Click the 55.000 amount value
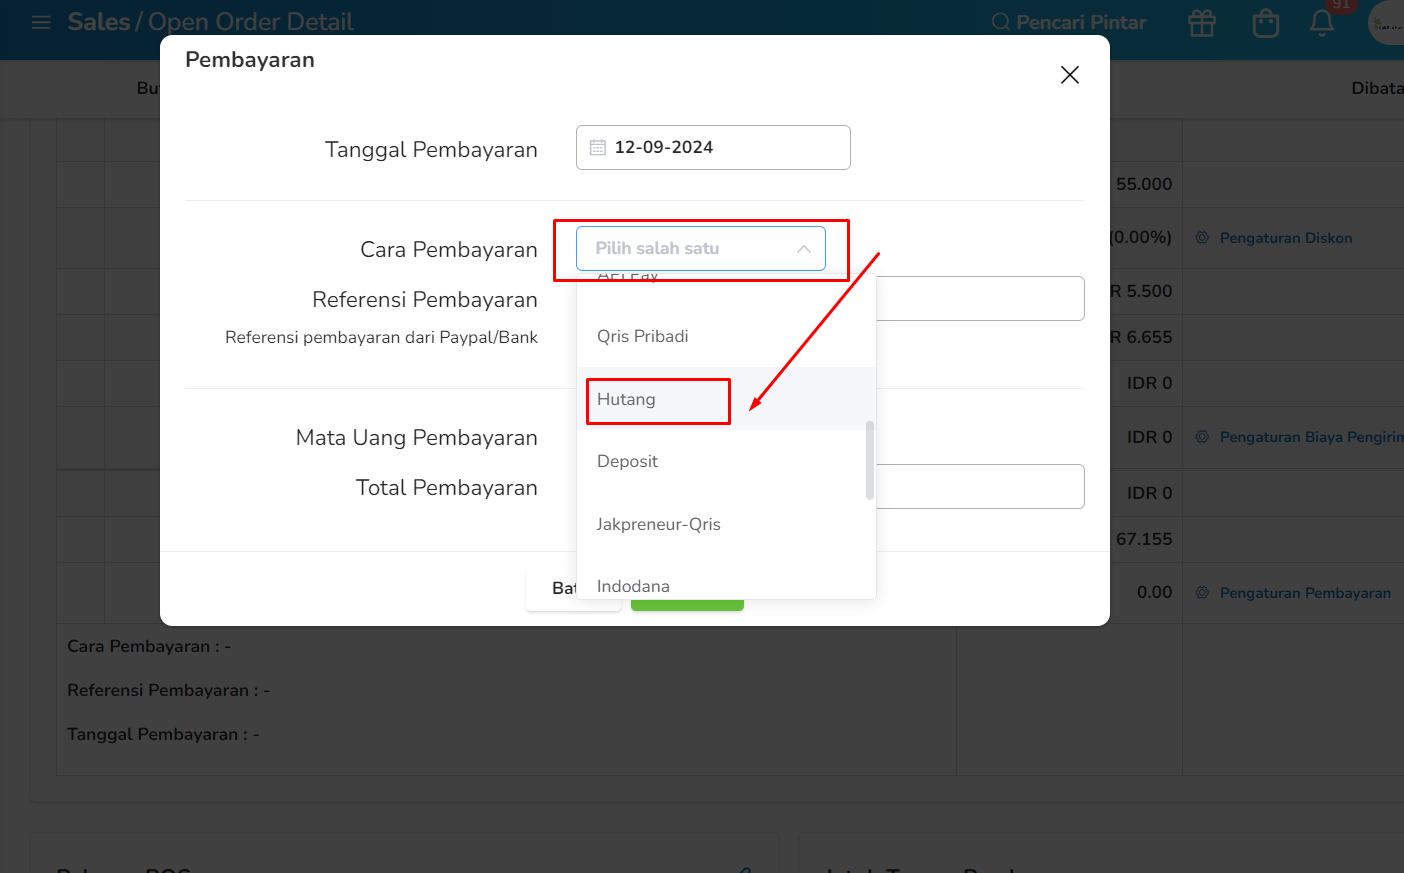Image resolution: width=1404 pixels, height=873 pixels. click(x=1144, y=184)
